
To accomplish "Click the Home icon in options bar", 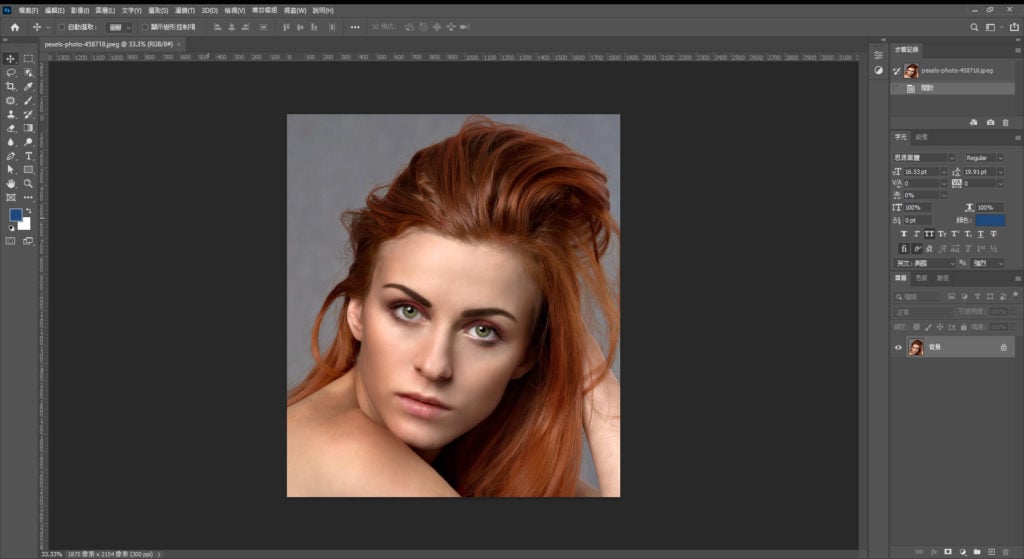I will (x=14, y=27).
